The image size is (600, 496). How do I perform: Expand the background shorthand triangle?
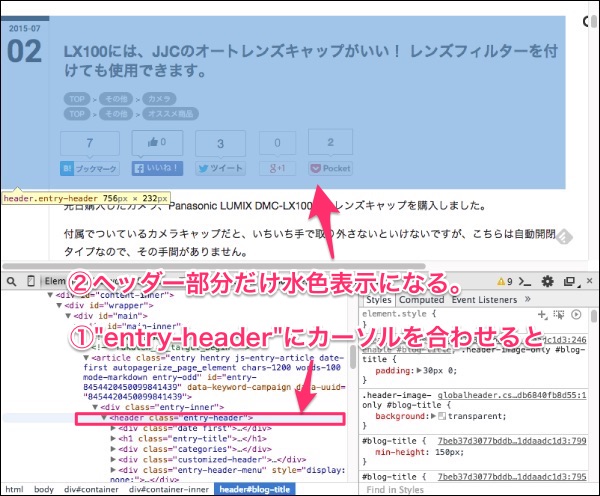click(x=434, y=416)
